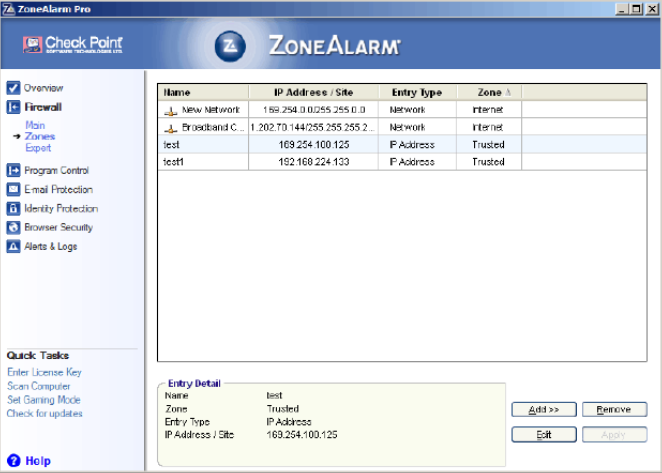
Task: Open the Overview menu label
Action: tap(43, 88)
